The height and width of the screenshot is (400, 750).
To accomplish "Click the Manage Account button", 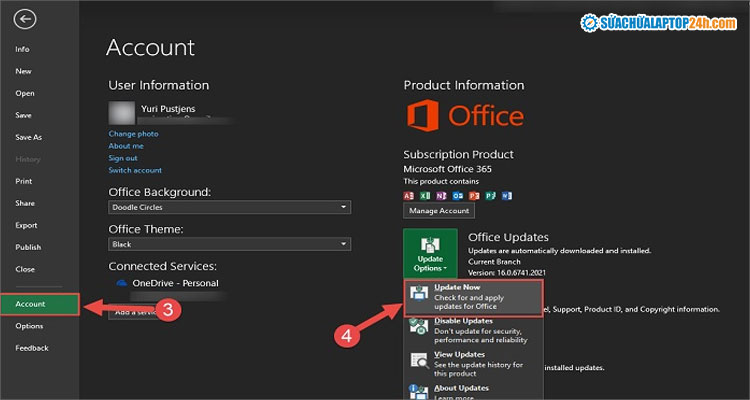I will (x=438, y=211).
